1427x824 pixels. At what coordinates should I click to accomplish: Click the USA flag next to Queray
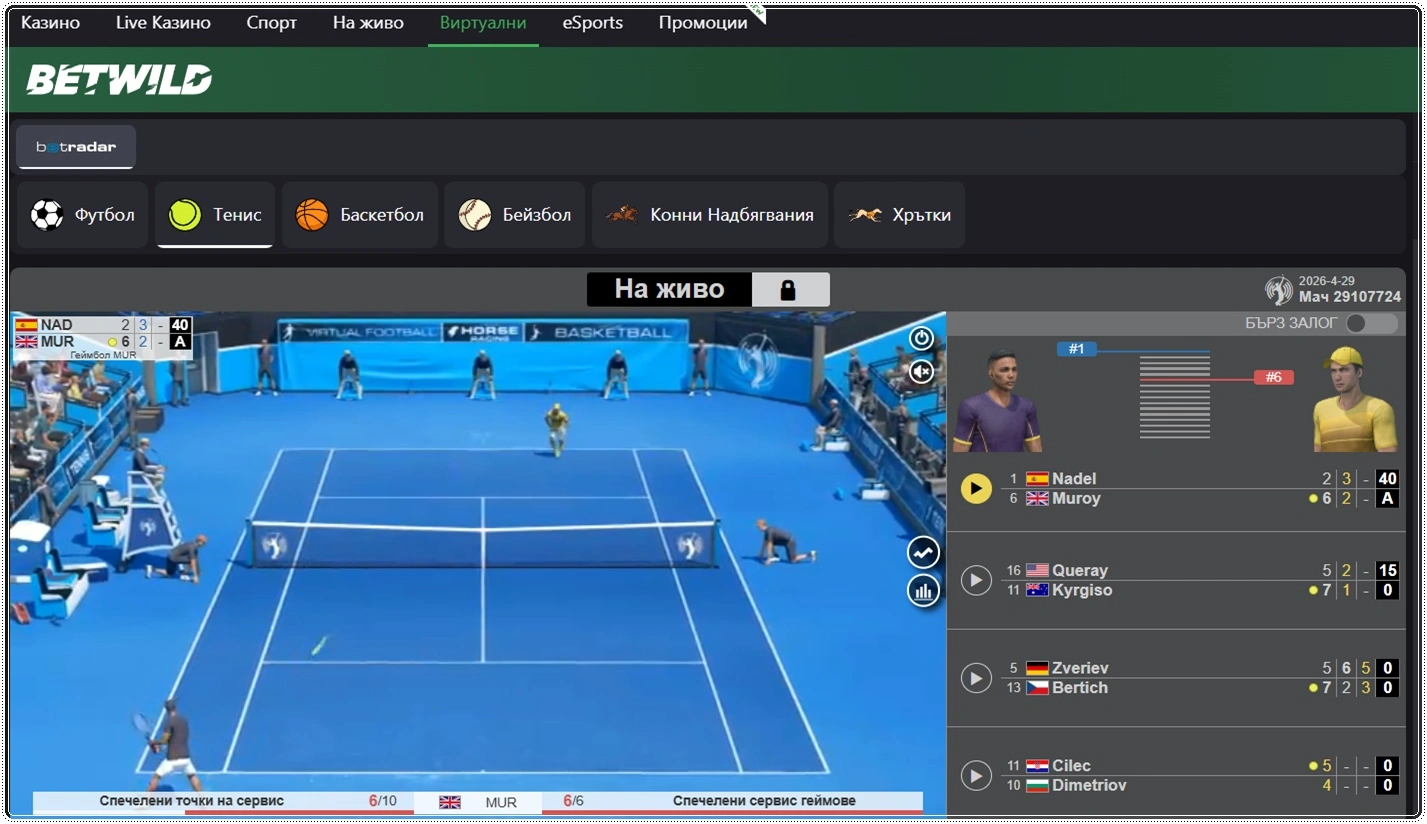tap(1037, 571)
